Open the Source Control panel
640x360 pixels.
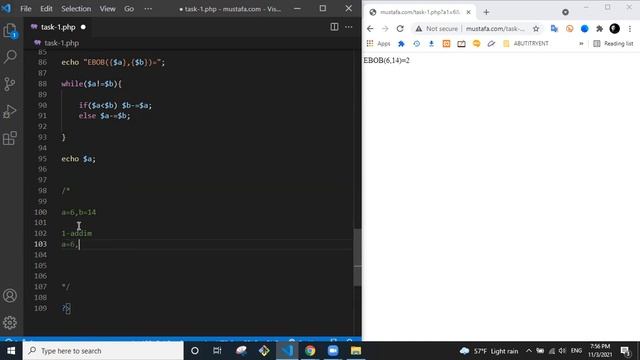pyautogui.click(x=10, y=84)
